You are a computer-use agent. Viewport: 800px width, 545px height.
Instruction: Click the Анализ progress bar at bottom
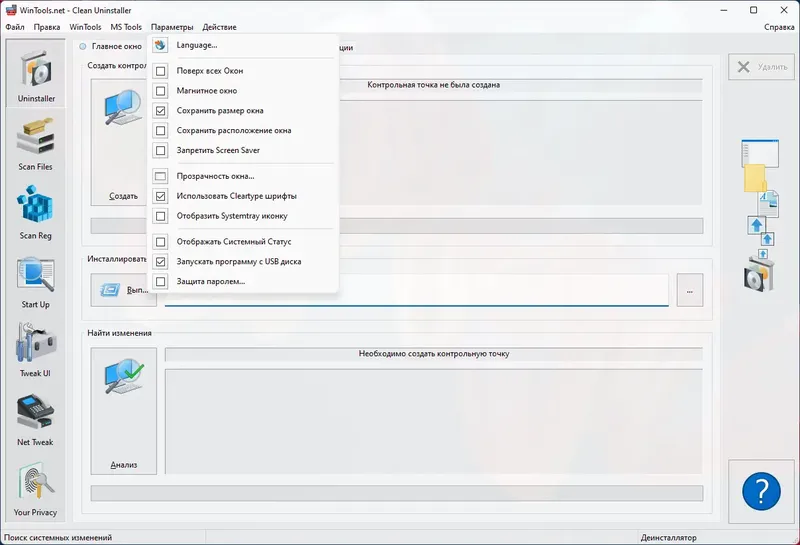click(x=397, y=493)
